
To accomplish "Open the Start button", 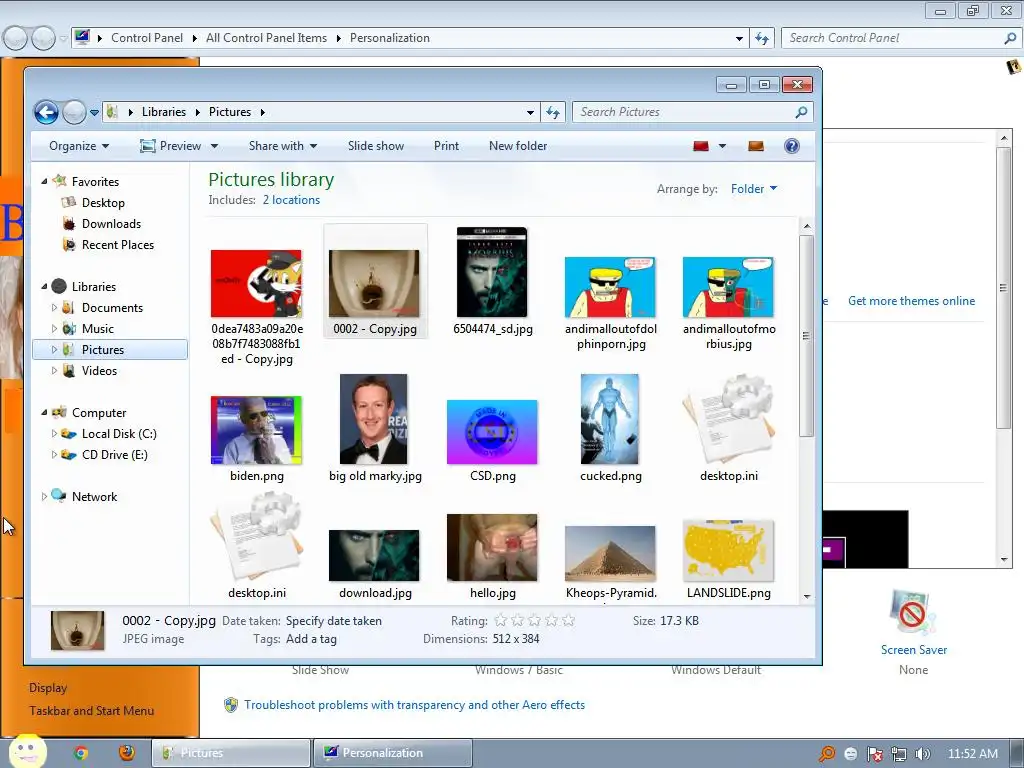I will pyautogui.click(x=27, y=751).
